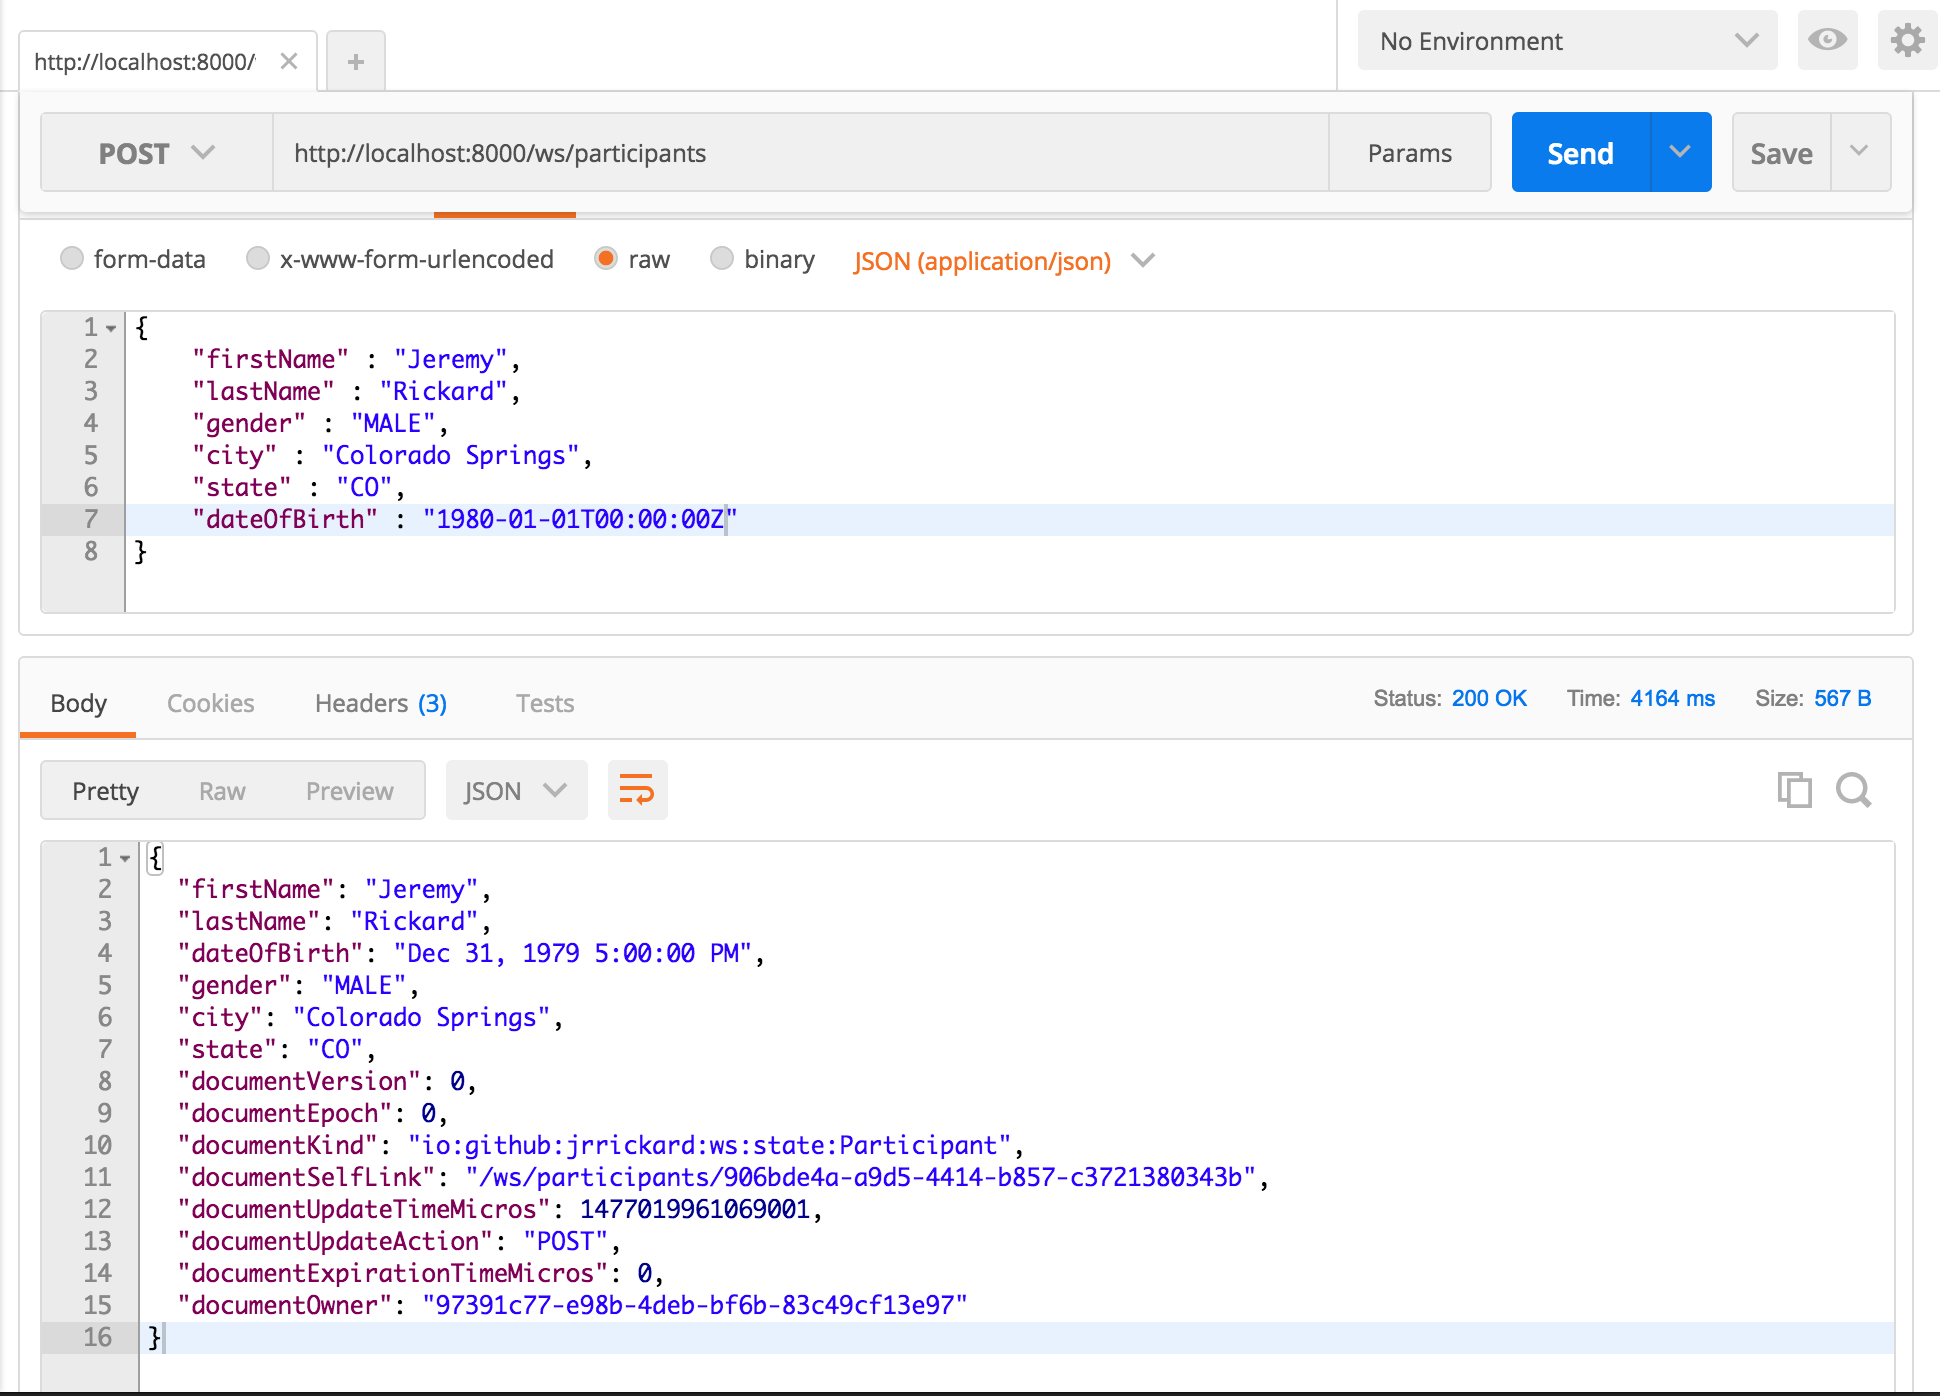The image size is (1940, 1396).
Task: Click the Params button
Action: point(1410,152)
